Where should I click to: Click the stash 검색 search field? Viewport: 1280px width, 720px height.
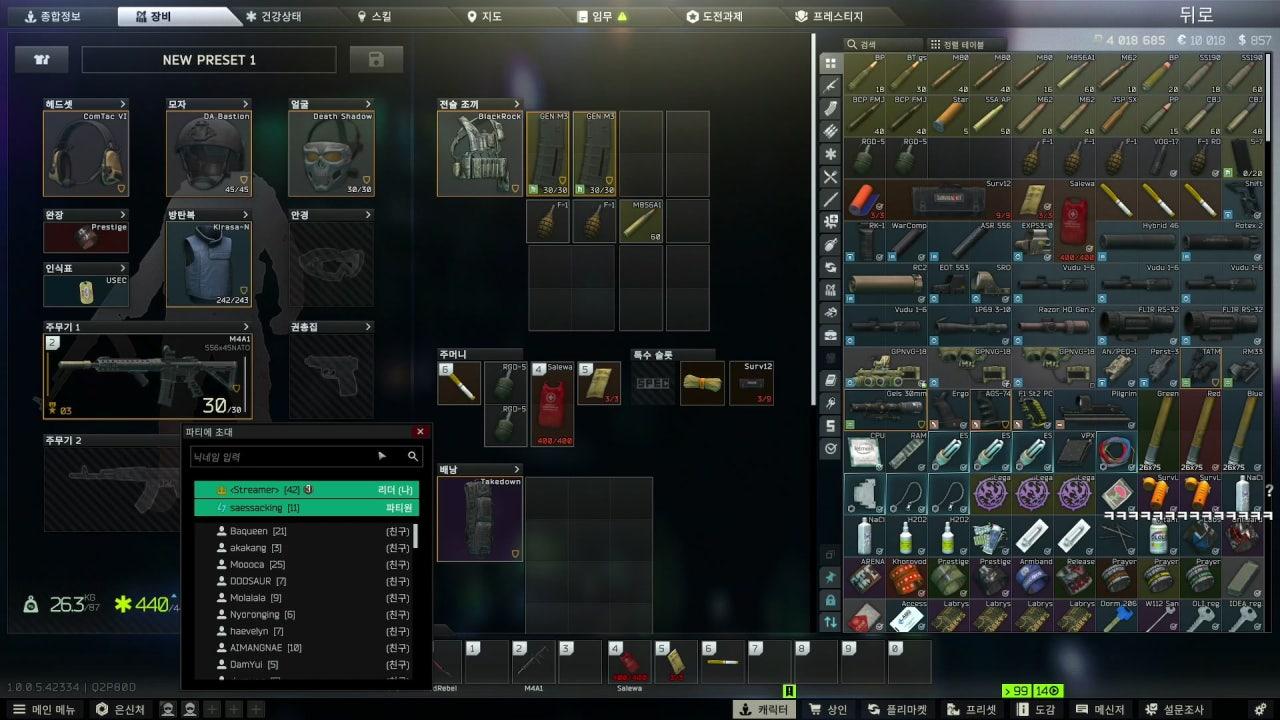pos(882,44)
